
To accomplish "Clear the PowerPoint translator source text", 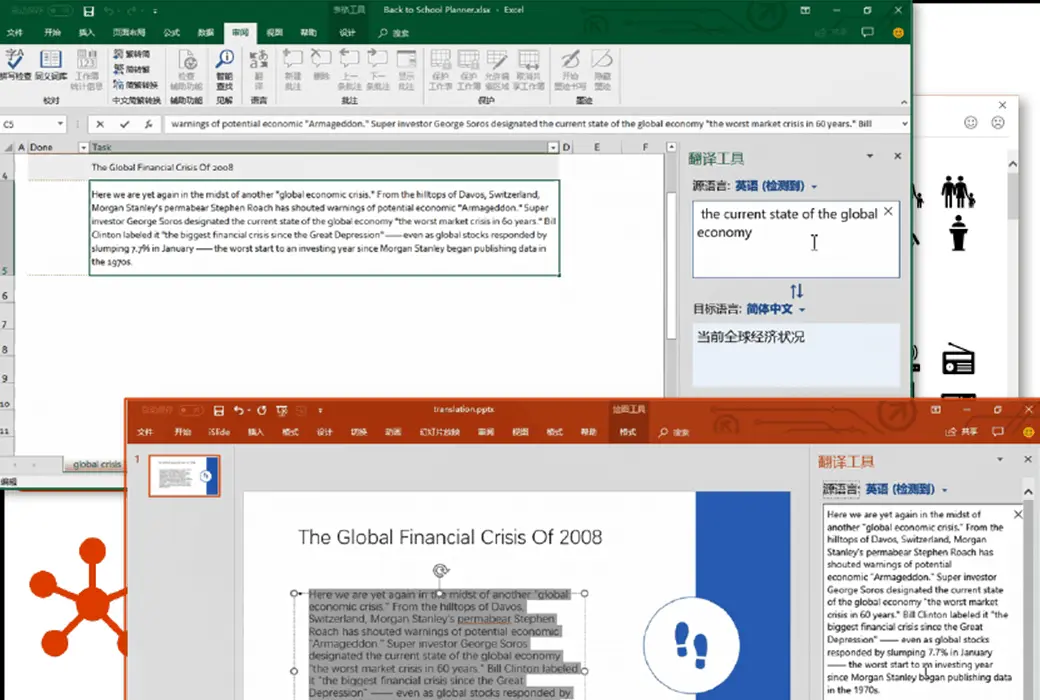I will pos(1018,514).
